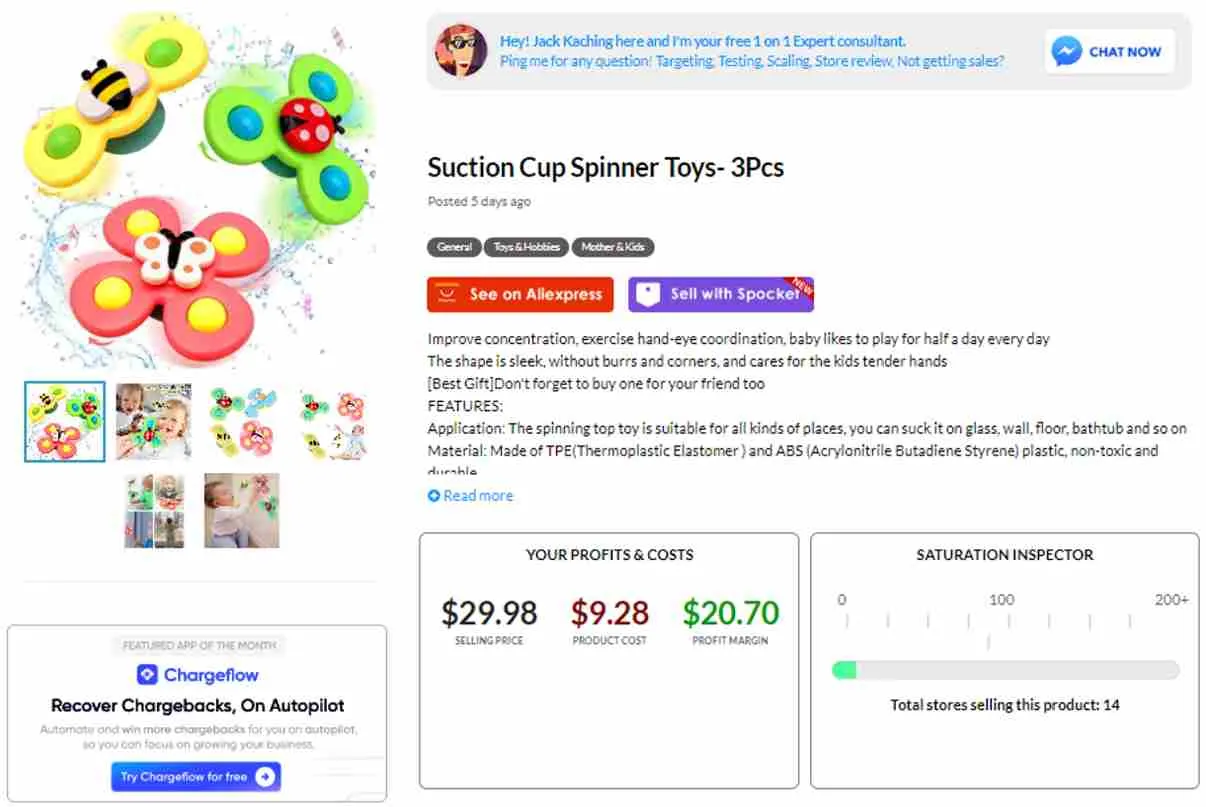Screen dimensions: 1206x807
Task: Click the Spocket logo icon
Action: (649, 294)
